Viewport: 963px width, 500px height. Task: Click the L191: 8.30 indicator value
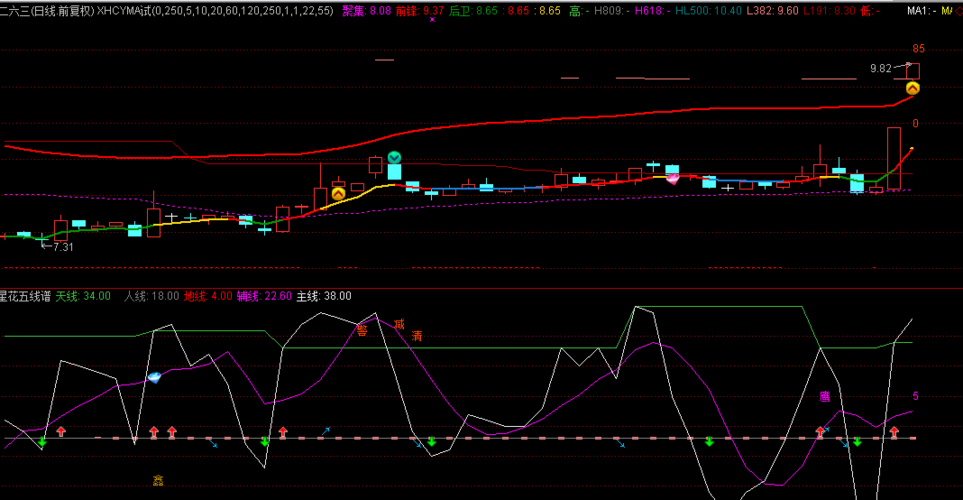(829, 11)
